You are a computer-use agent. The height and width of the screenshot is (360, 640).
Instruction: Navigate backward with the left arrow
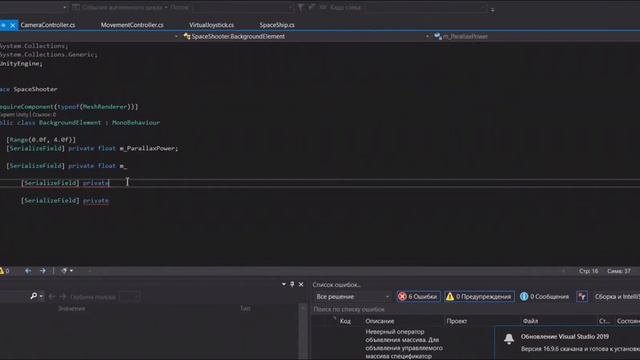[x=28, y=271]
